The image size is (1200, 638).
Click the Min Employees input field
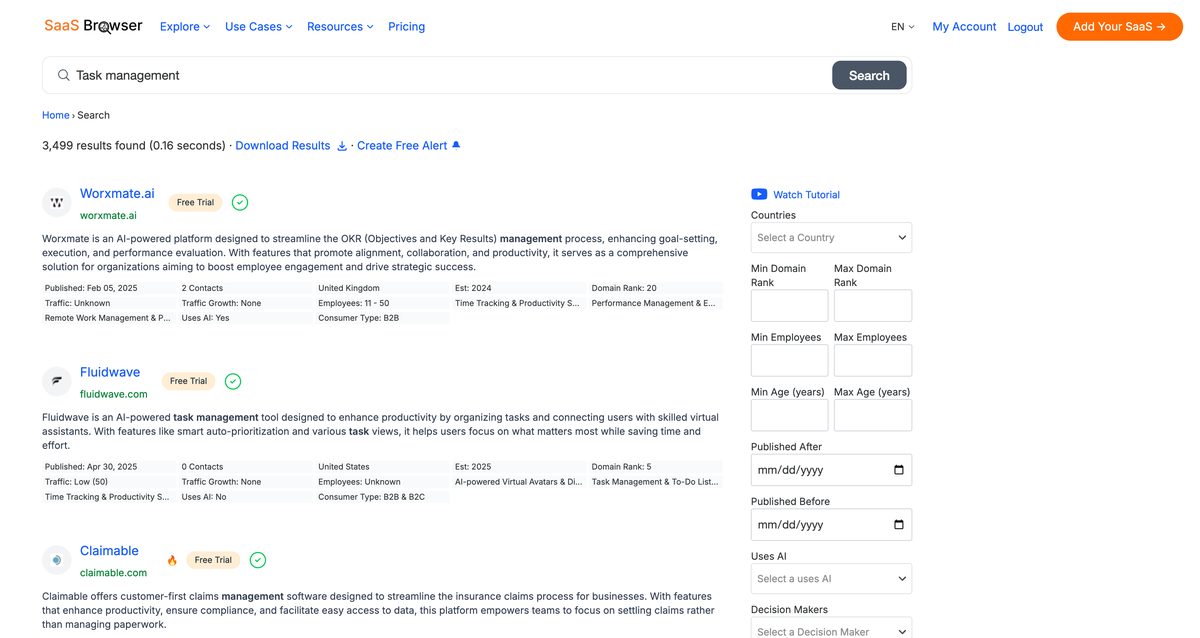point(789,361)
